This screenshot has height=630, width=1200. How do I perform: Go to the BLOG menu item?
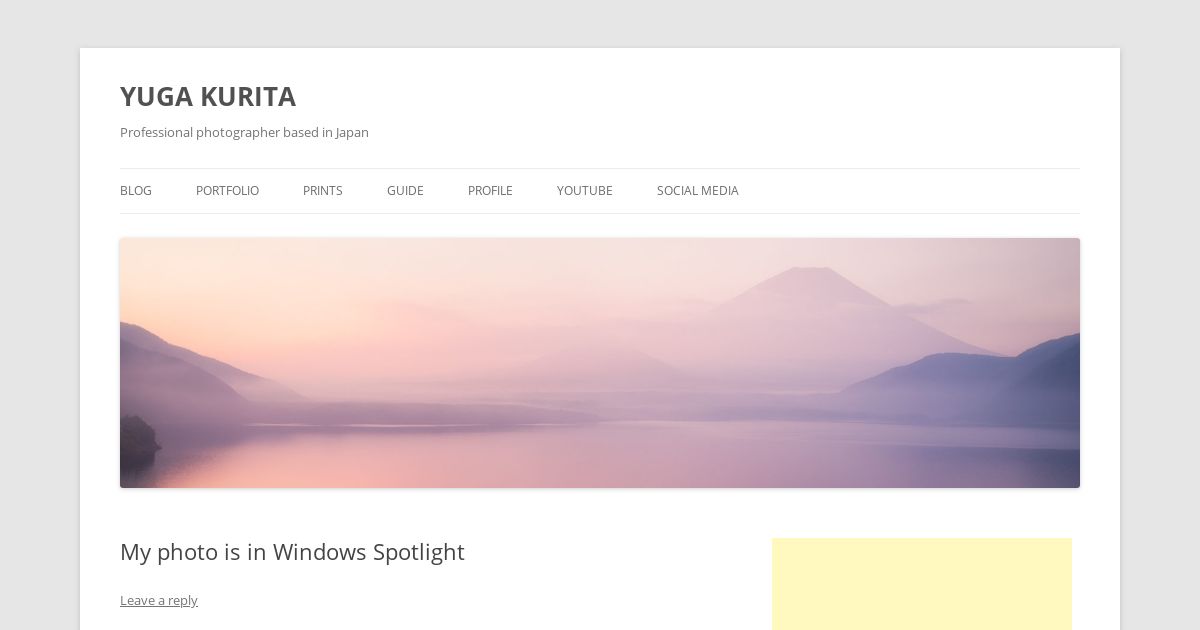click(x=136, y=191)
